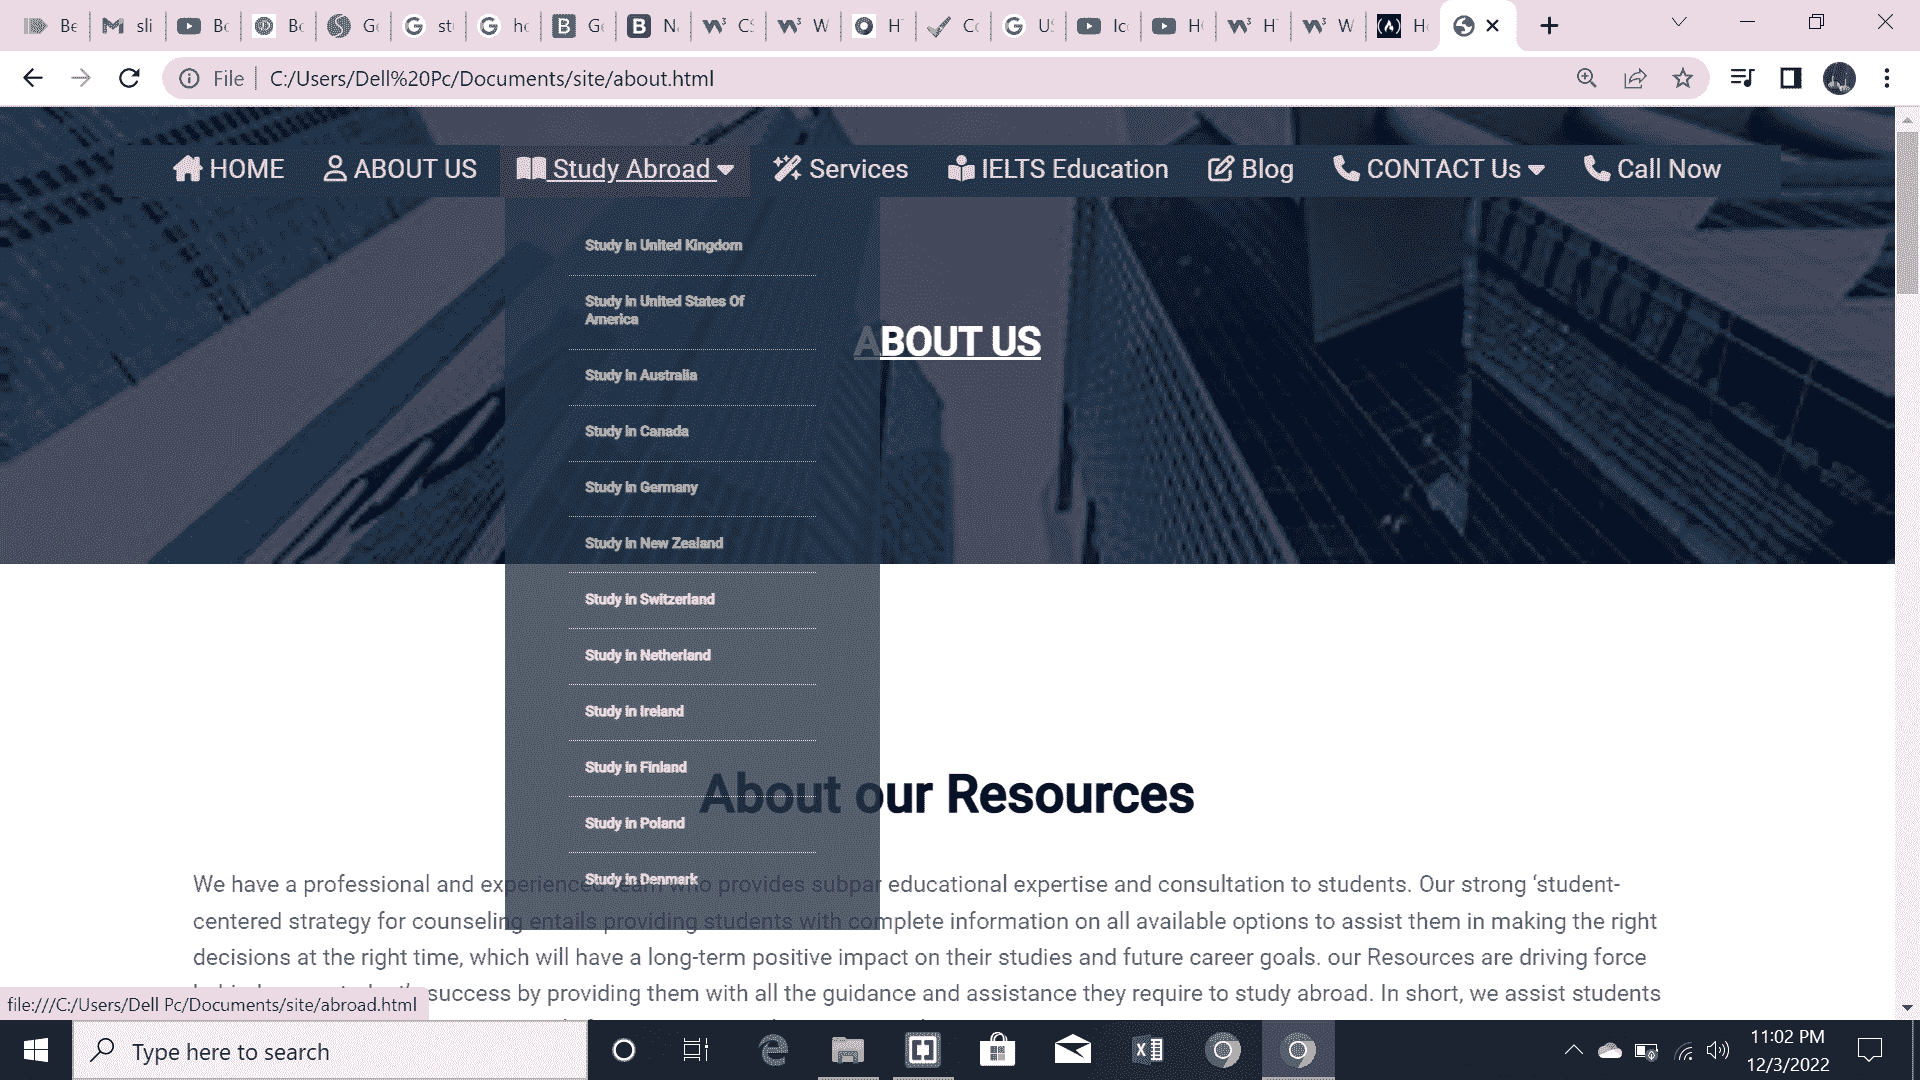Select the IELTS Education menu item

click(x=1060, y=169)
